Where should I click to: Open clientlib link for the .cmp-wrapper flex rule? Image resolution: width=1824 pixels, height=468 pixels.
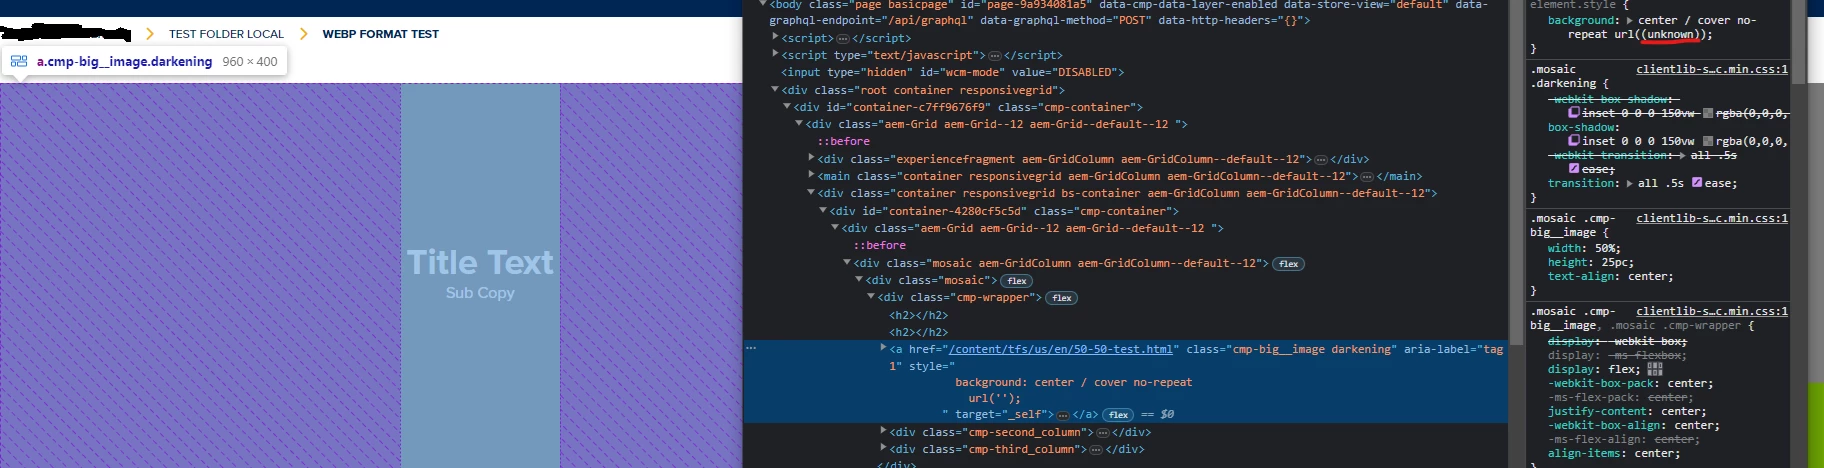[1712, 311]
